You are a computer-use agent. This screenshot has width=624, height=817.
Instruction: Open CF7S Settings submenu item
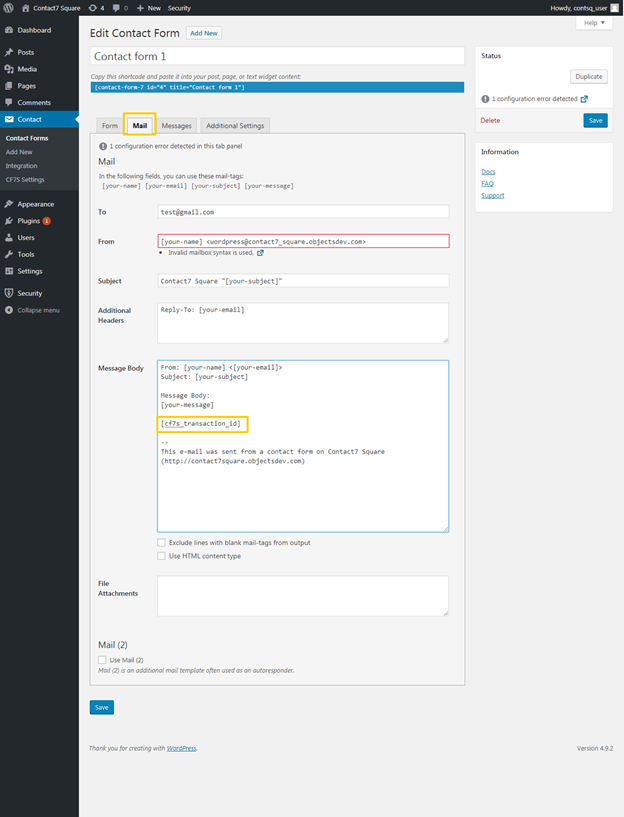(x=25, y=180)
